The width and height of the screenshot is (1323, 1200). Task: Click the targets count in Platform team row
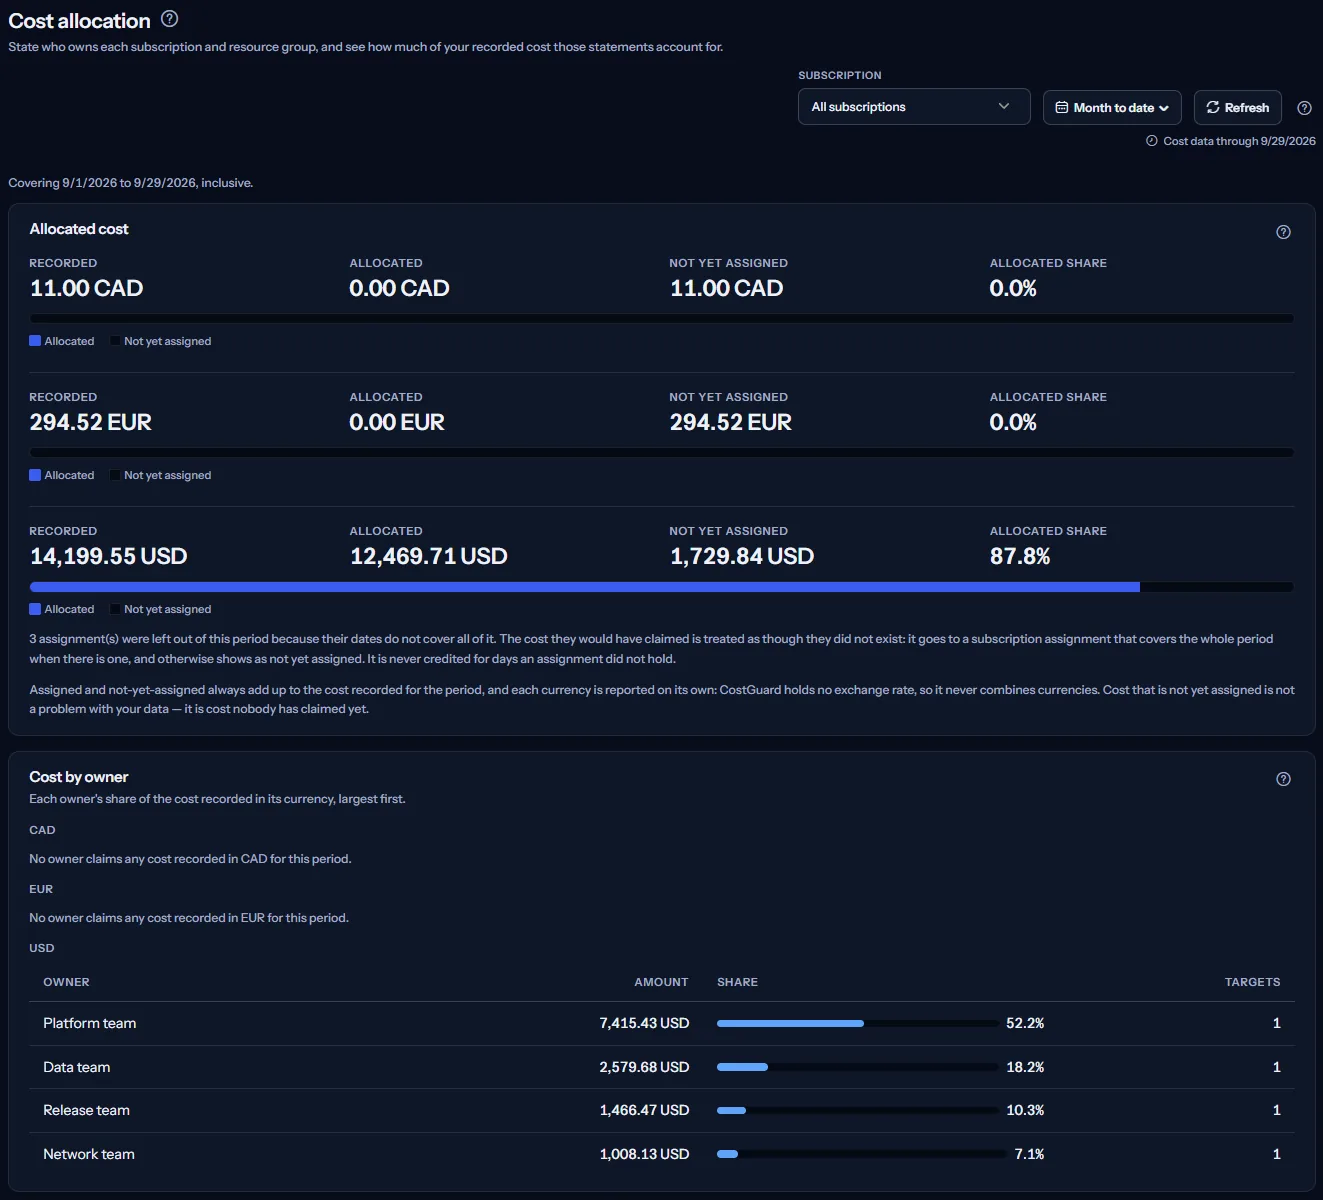tap(1276, 1023)
